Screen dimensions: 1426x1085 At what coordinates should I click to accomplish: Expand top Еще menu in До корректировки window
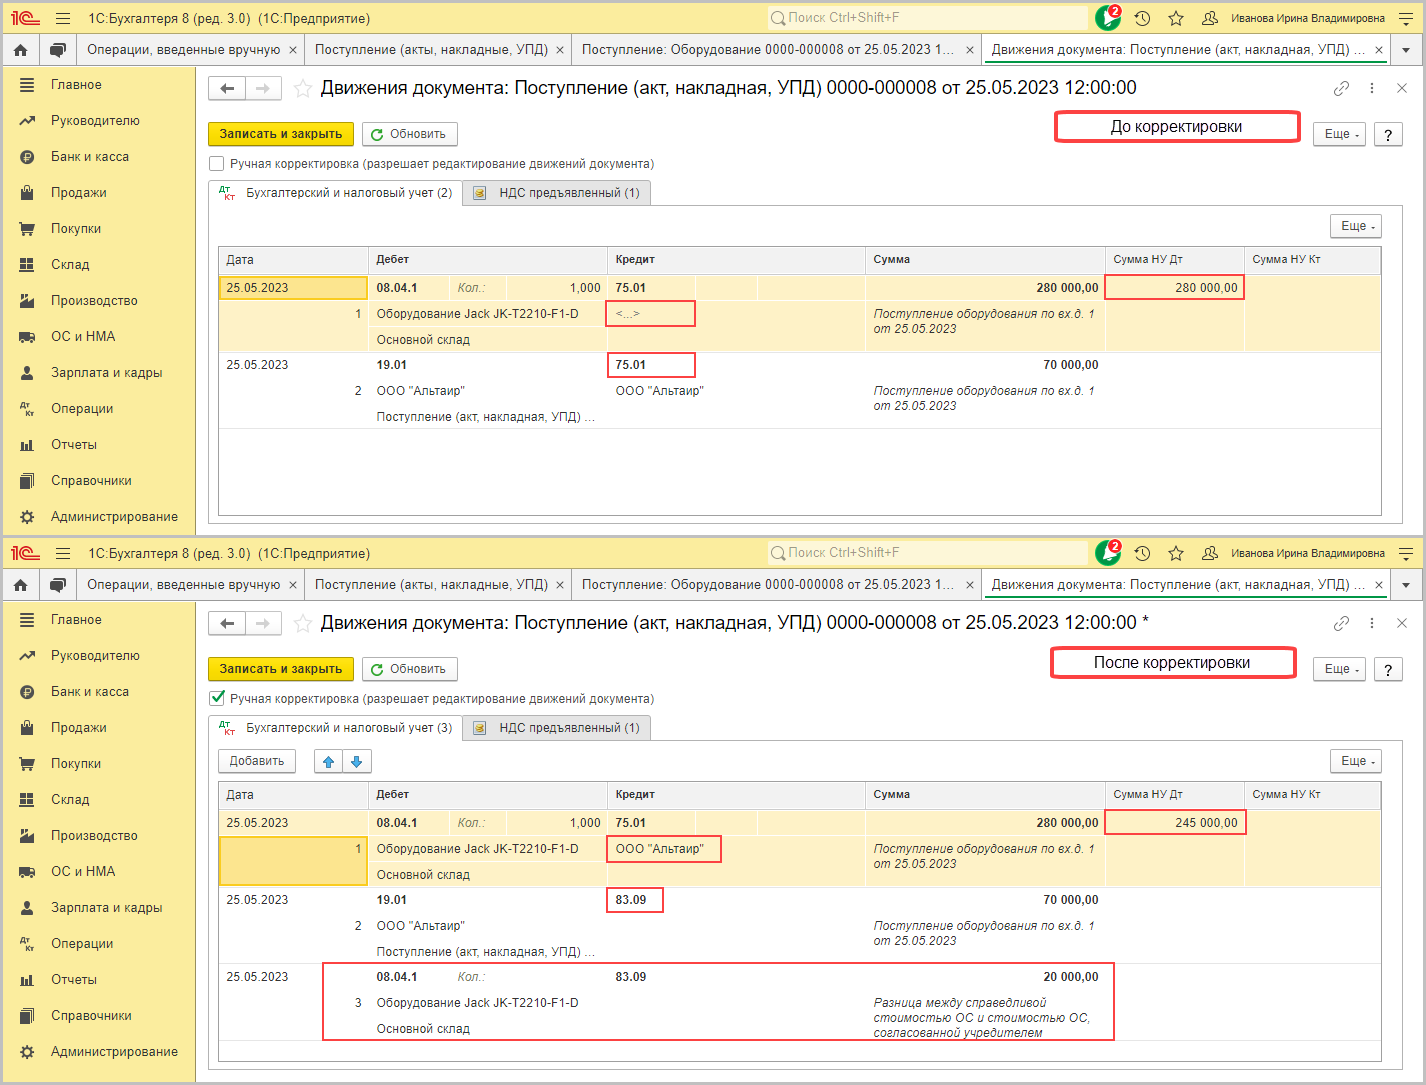click(x=1341, y=134)
